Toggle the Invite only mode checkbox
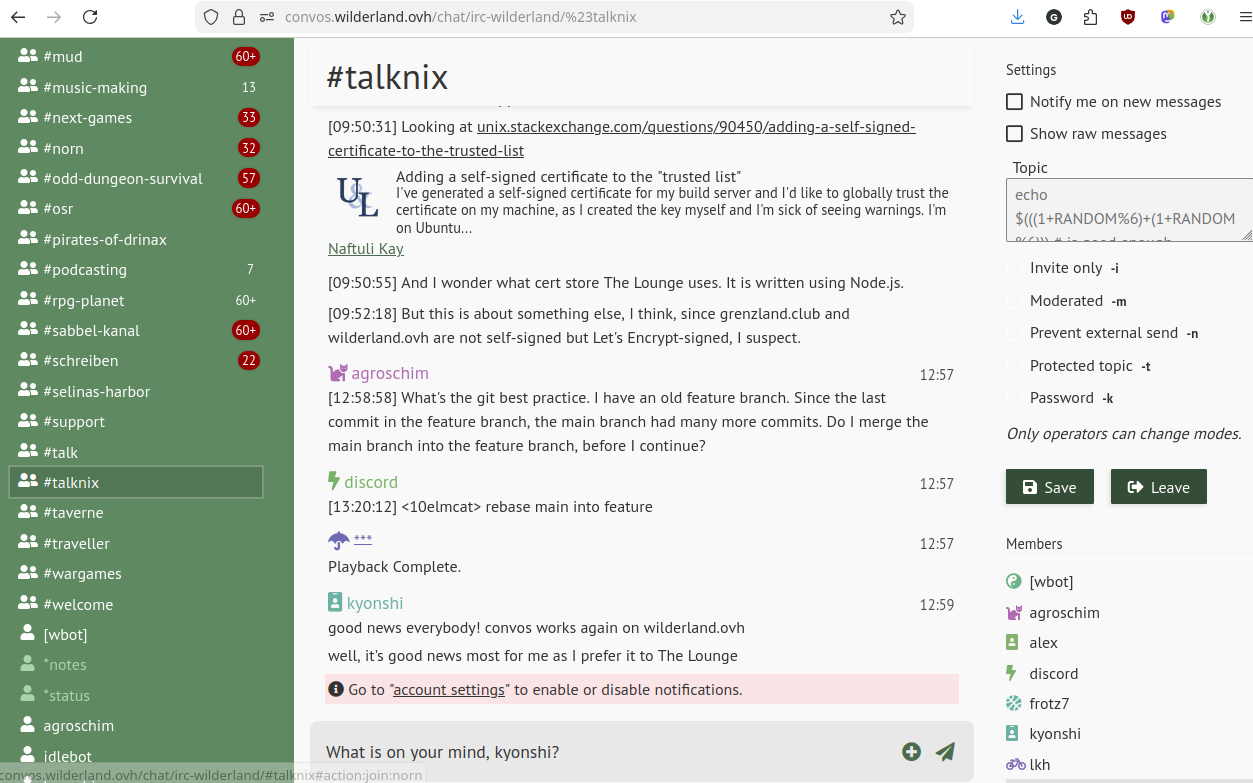1253x783 pixels. point(1015,268)
